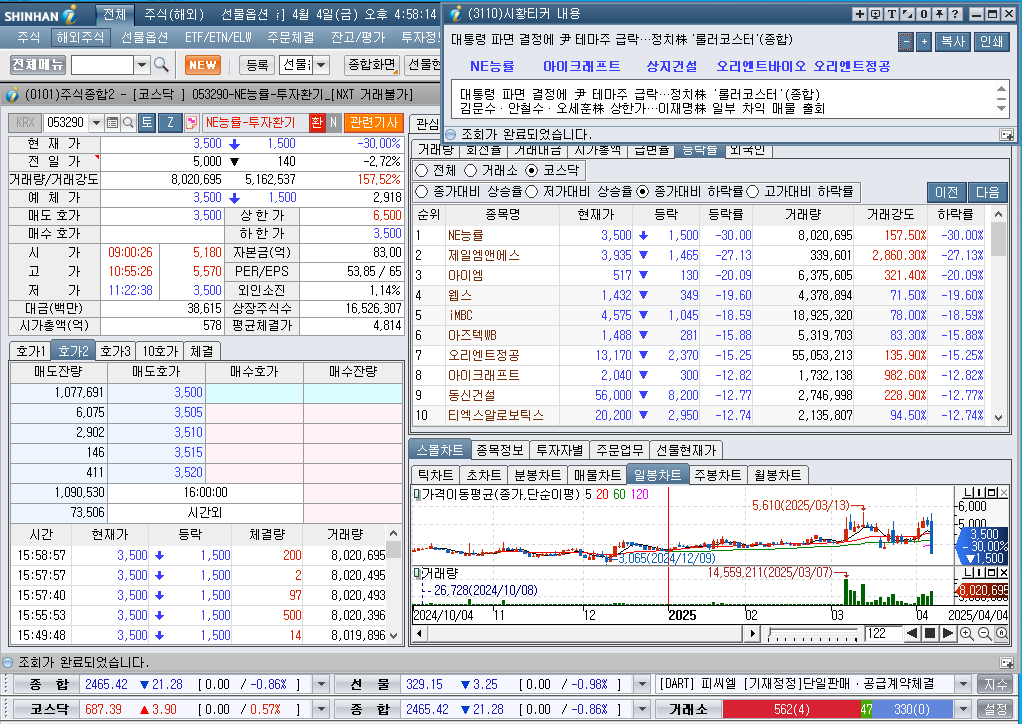Open the 거래소 562(4) advance/decline bar dropdown
This screenshot has width=1022, height=724.
point(963,709)
